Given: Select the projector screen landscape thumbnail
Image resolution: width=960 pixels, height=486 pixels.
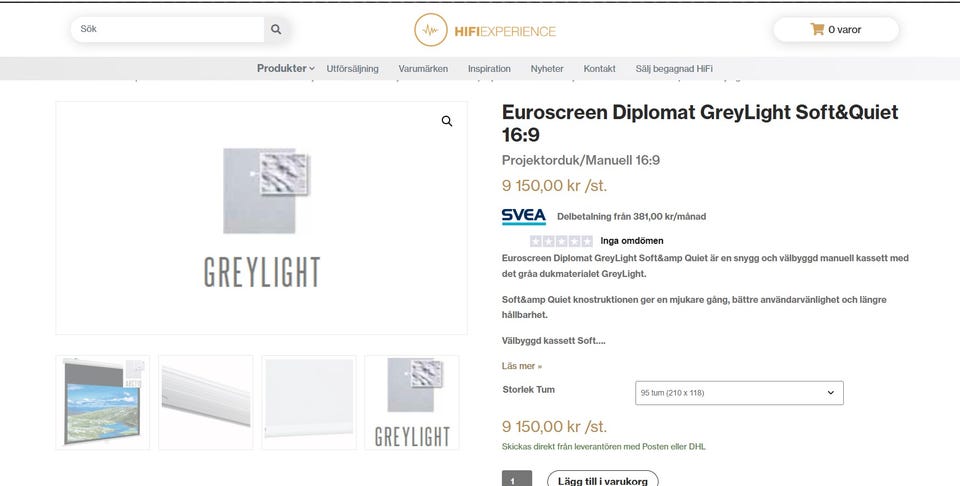Looking at the screenshot, I should point(103,402).
